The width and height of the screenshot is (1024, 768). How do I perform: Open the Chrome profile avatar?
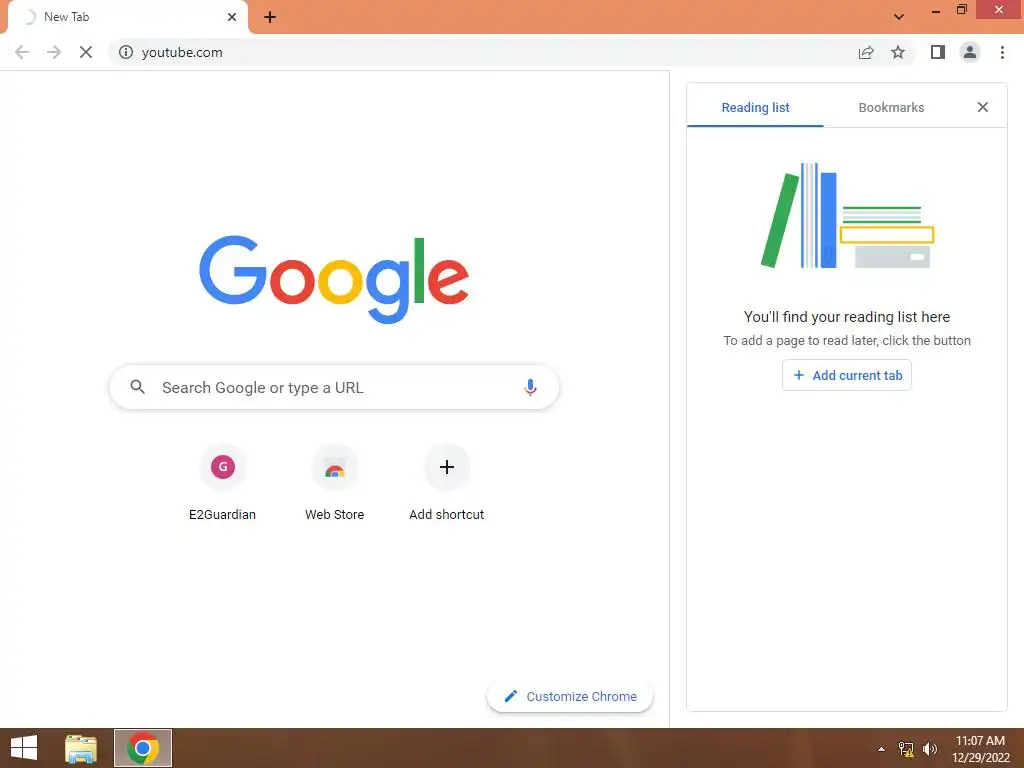[970, 52]
